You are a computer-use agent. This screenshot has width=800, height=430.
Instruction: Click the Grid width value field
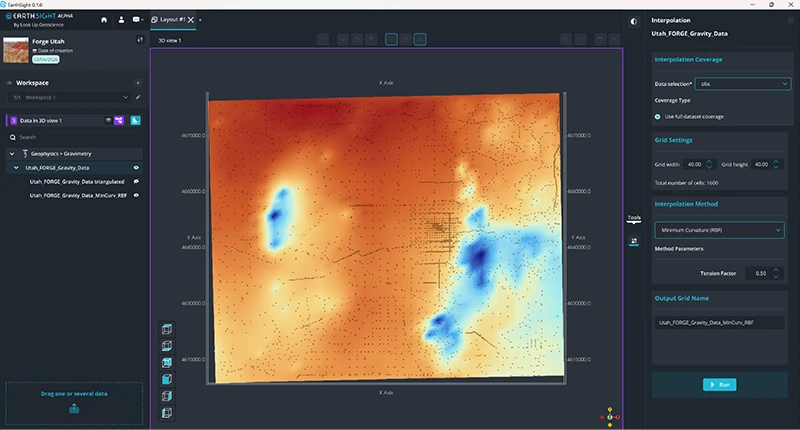pos(694,164)
